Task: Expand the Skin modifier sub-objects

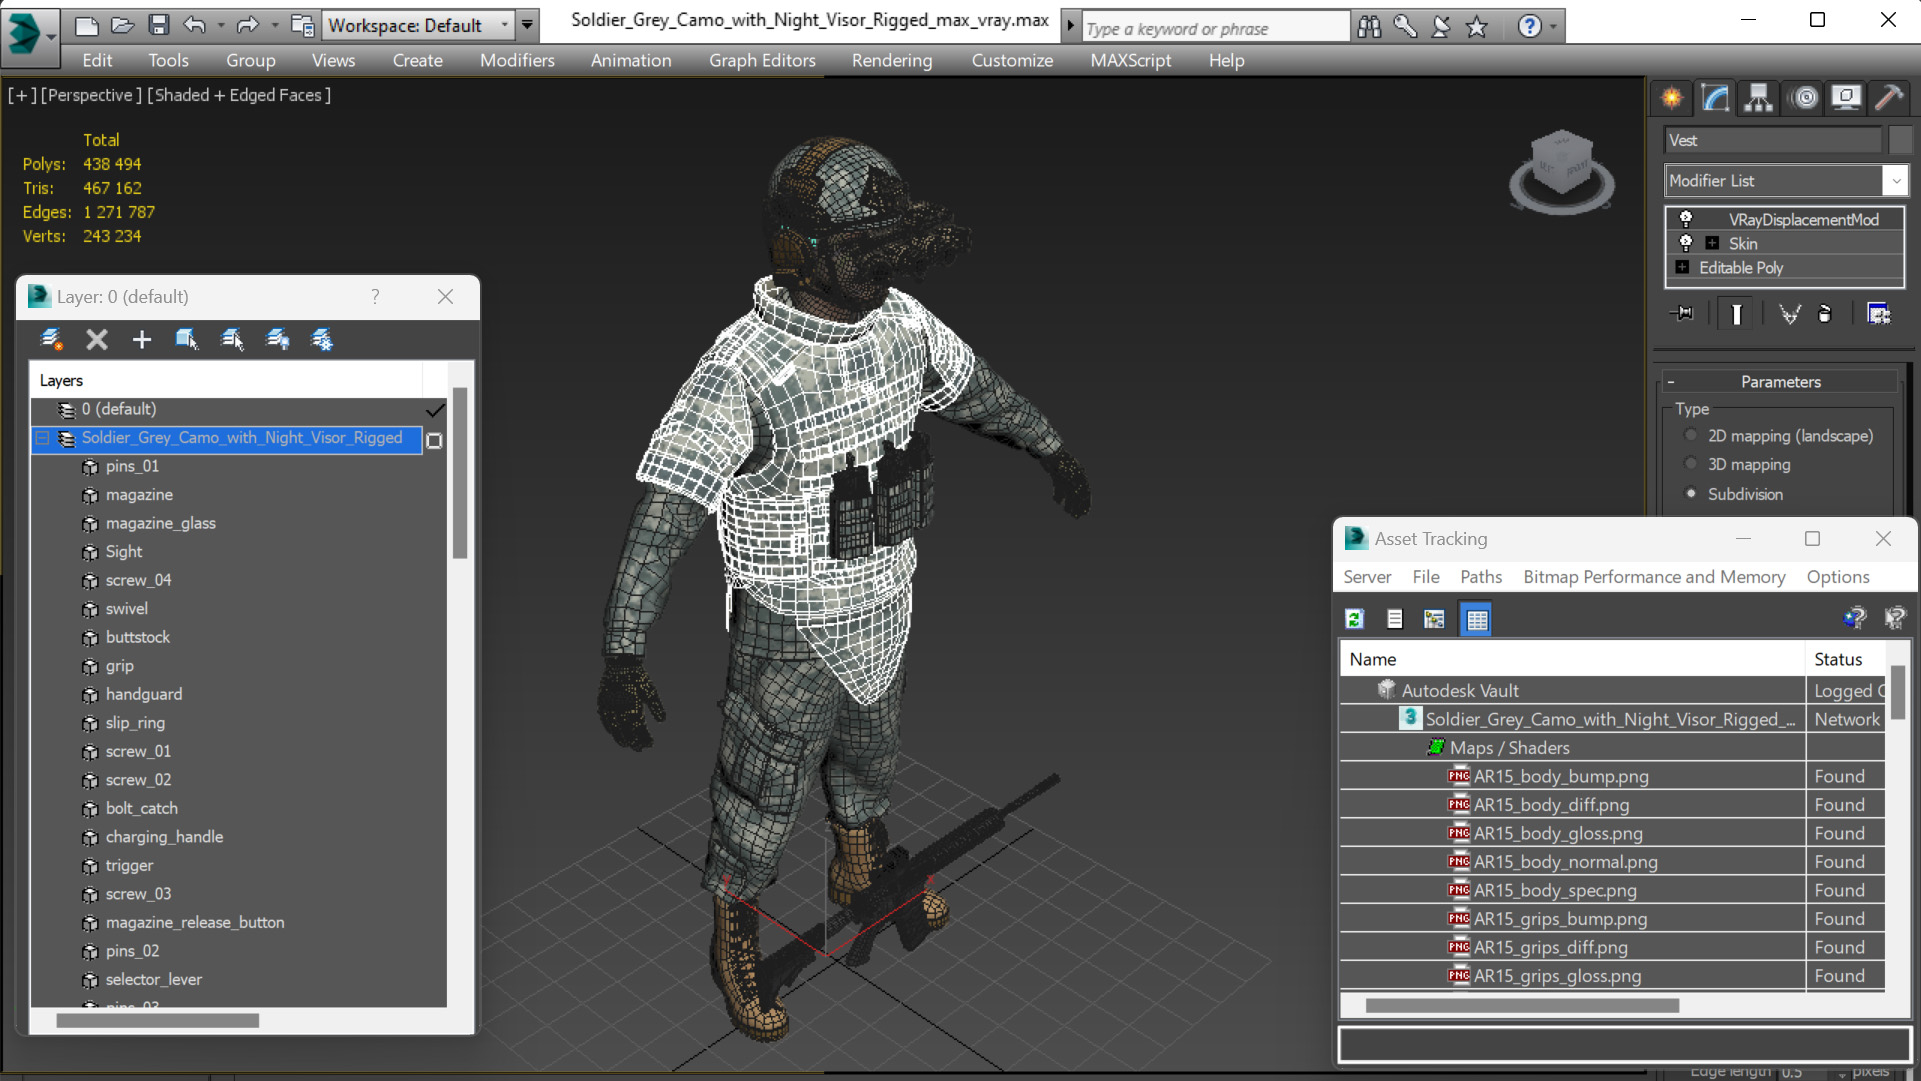Action: [1712, 243]
